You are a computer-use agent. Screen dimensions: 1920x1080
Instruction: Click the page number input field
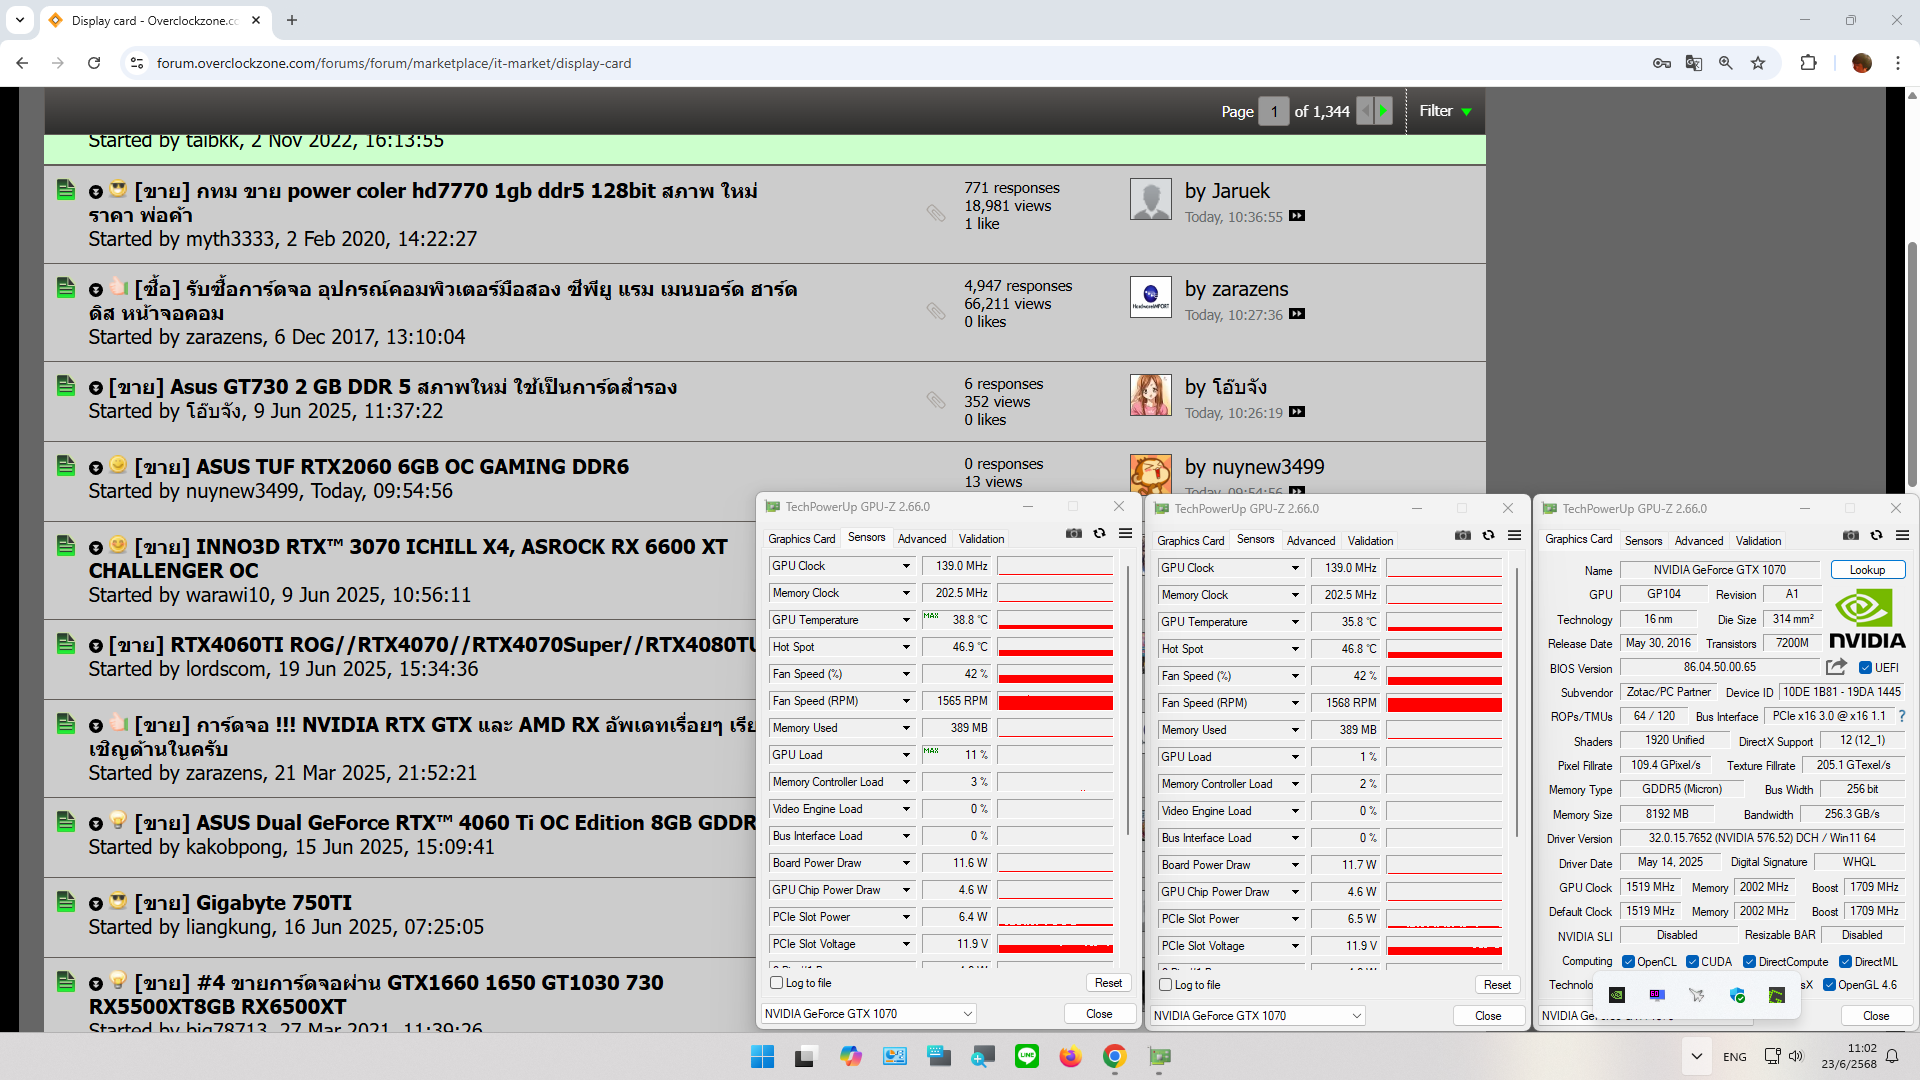(1273, 111)
